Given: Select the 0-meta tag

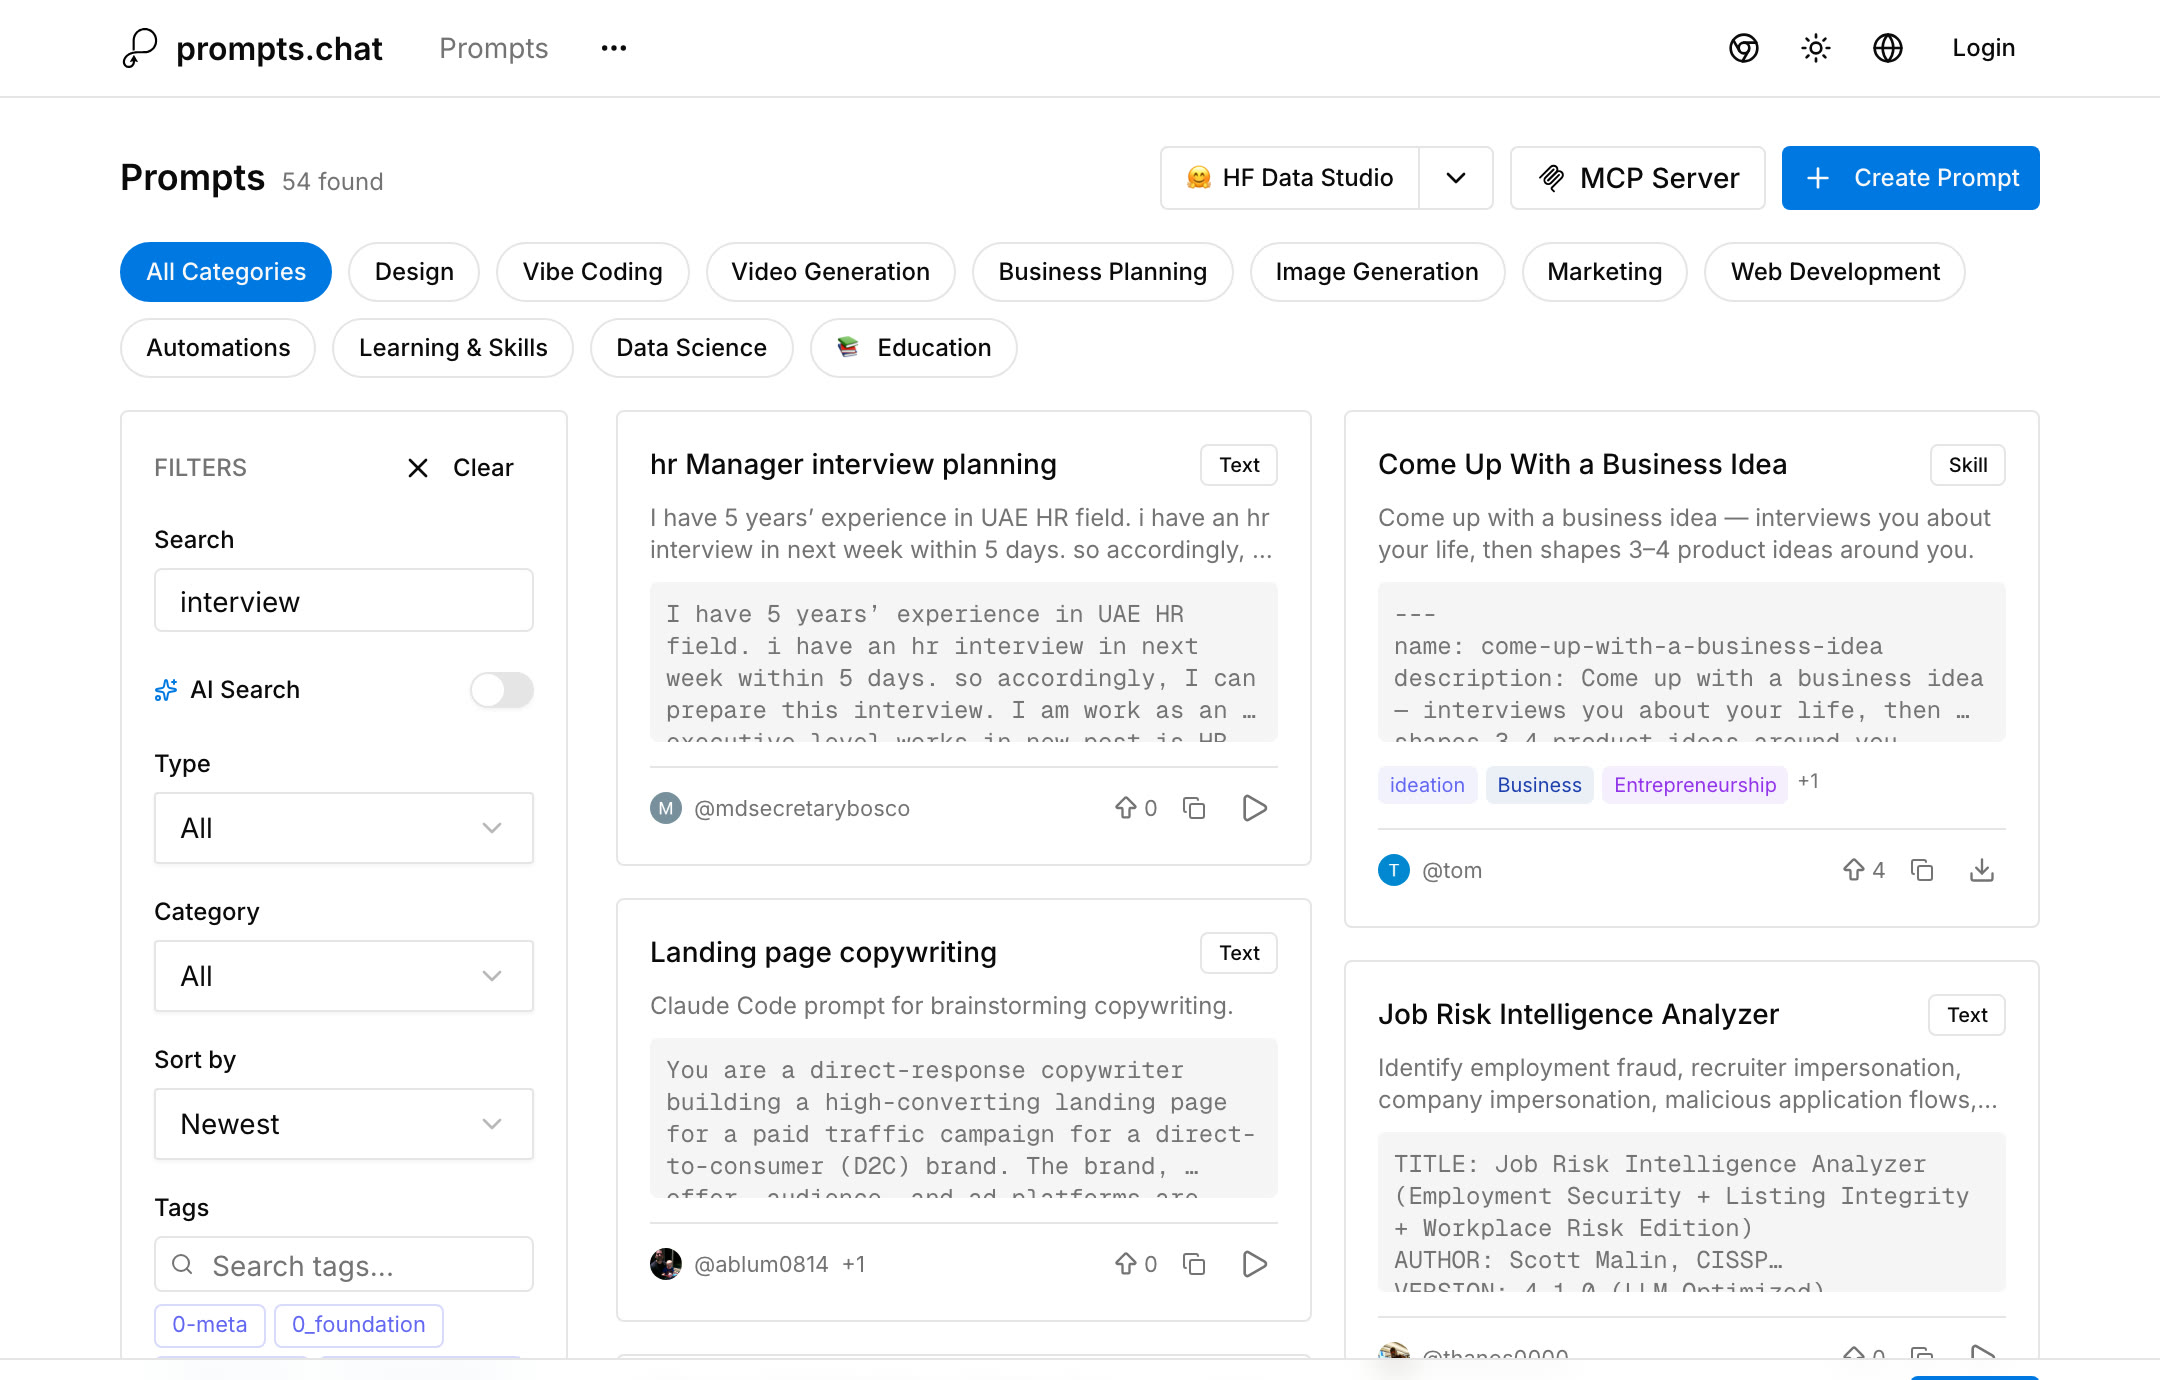Looking at the screenshot, I should click(210, 1325).
